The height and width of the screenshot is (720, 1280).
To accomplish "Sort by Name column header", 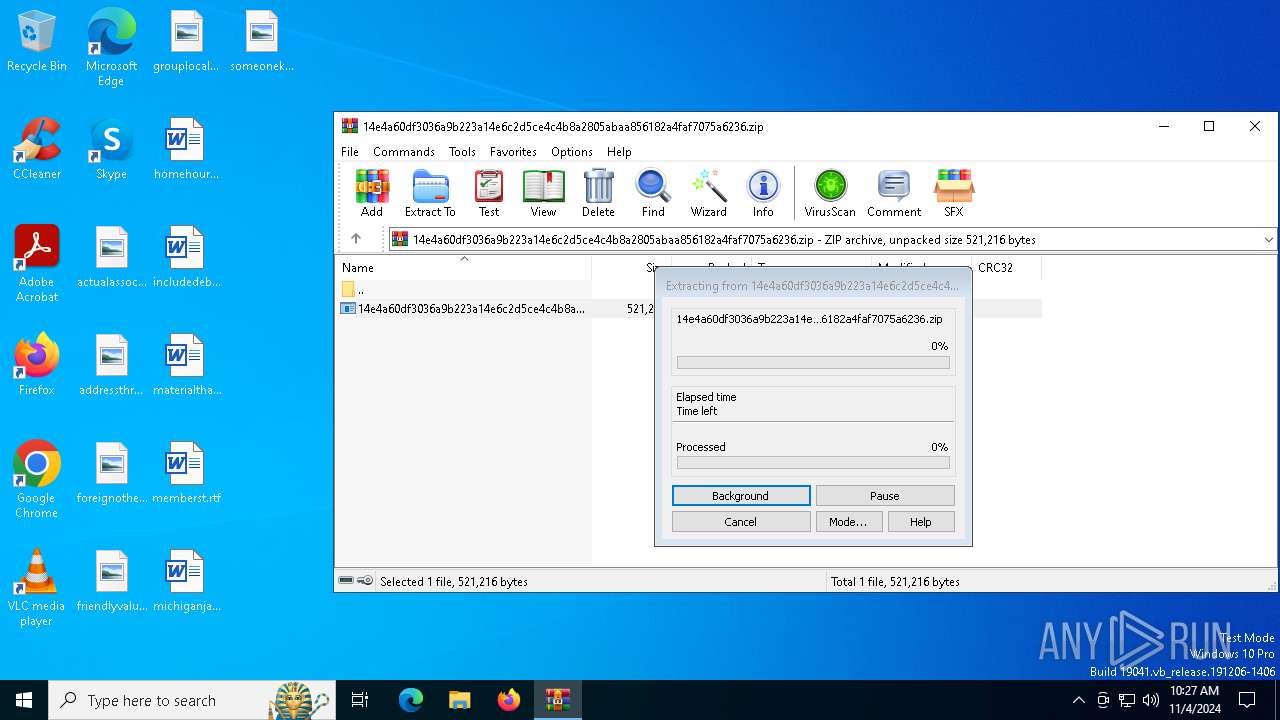I will coord(463,268).
